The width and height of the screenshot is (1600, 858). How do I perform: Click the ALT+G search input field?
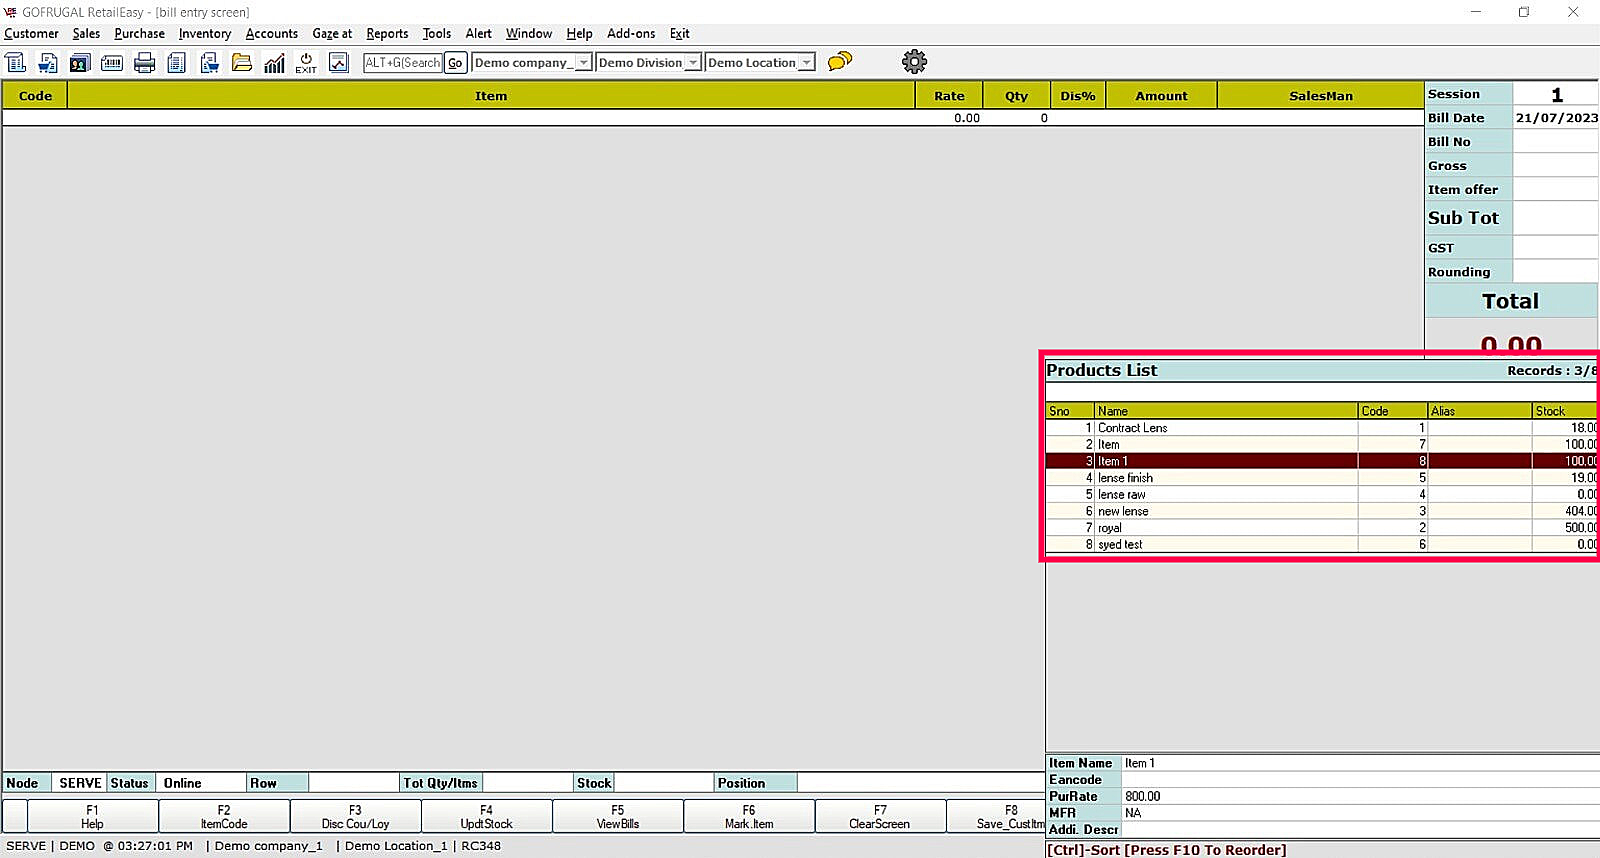click(403, 63)
